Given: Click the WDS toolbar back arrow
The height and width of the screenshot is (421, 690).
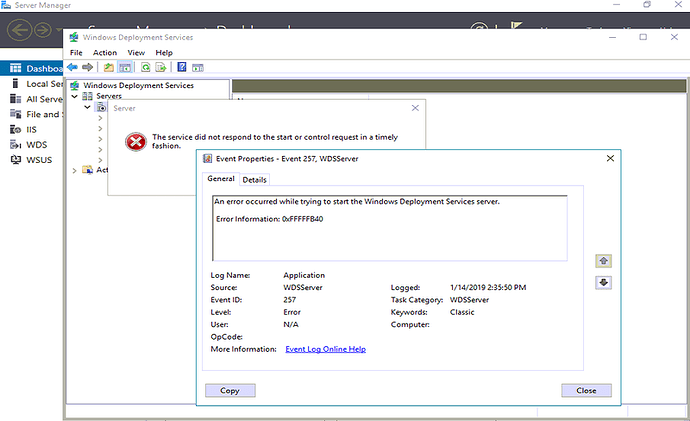Looking at the screenshot, I should (73, 67).
